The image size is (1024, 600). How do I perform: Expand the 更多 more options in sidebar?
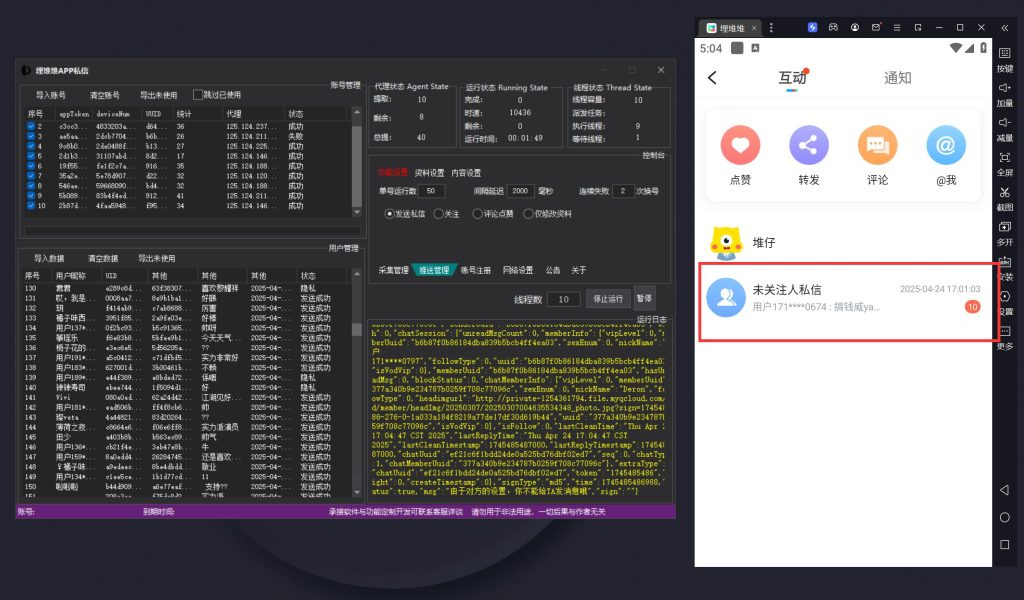[x=1004, y=332]
